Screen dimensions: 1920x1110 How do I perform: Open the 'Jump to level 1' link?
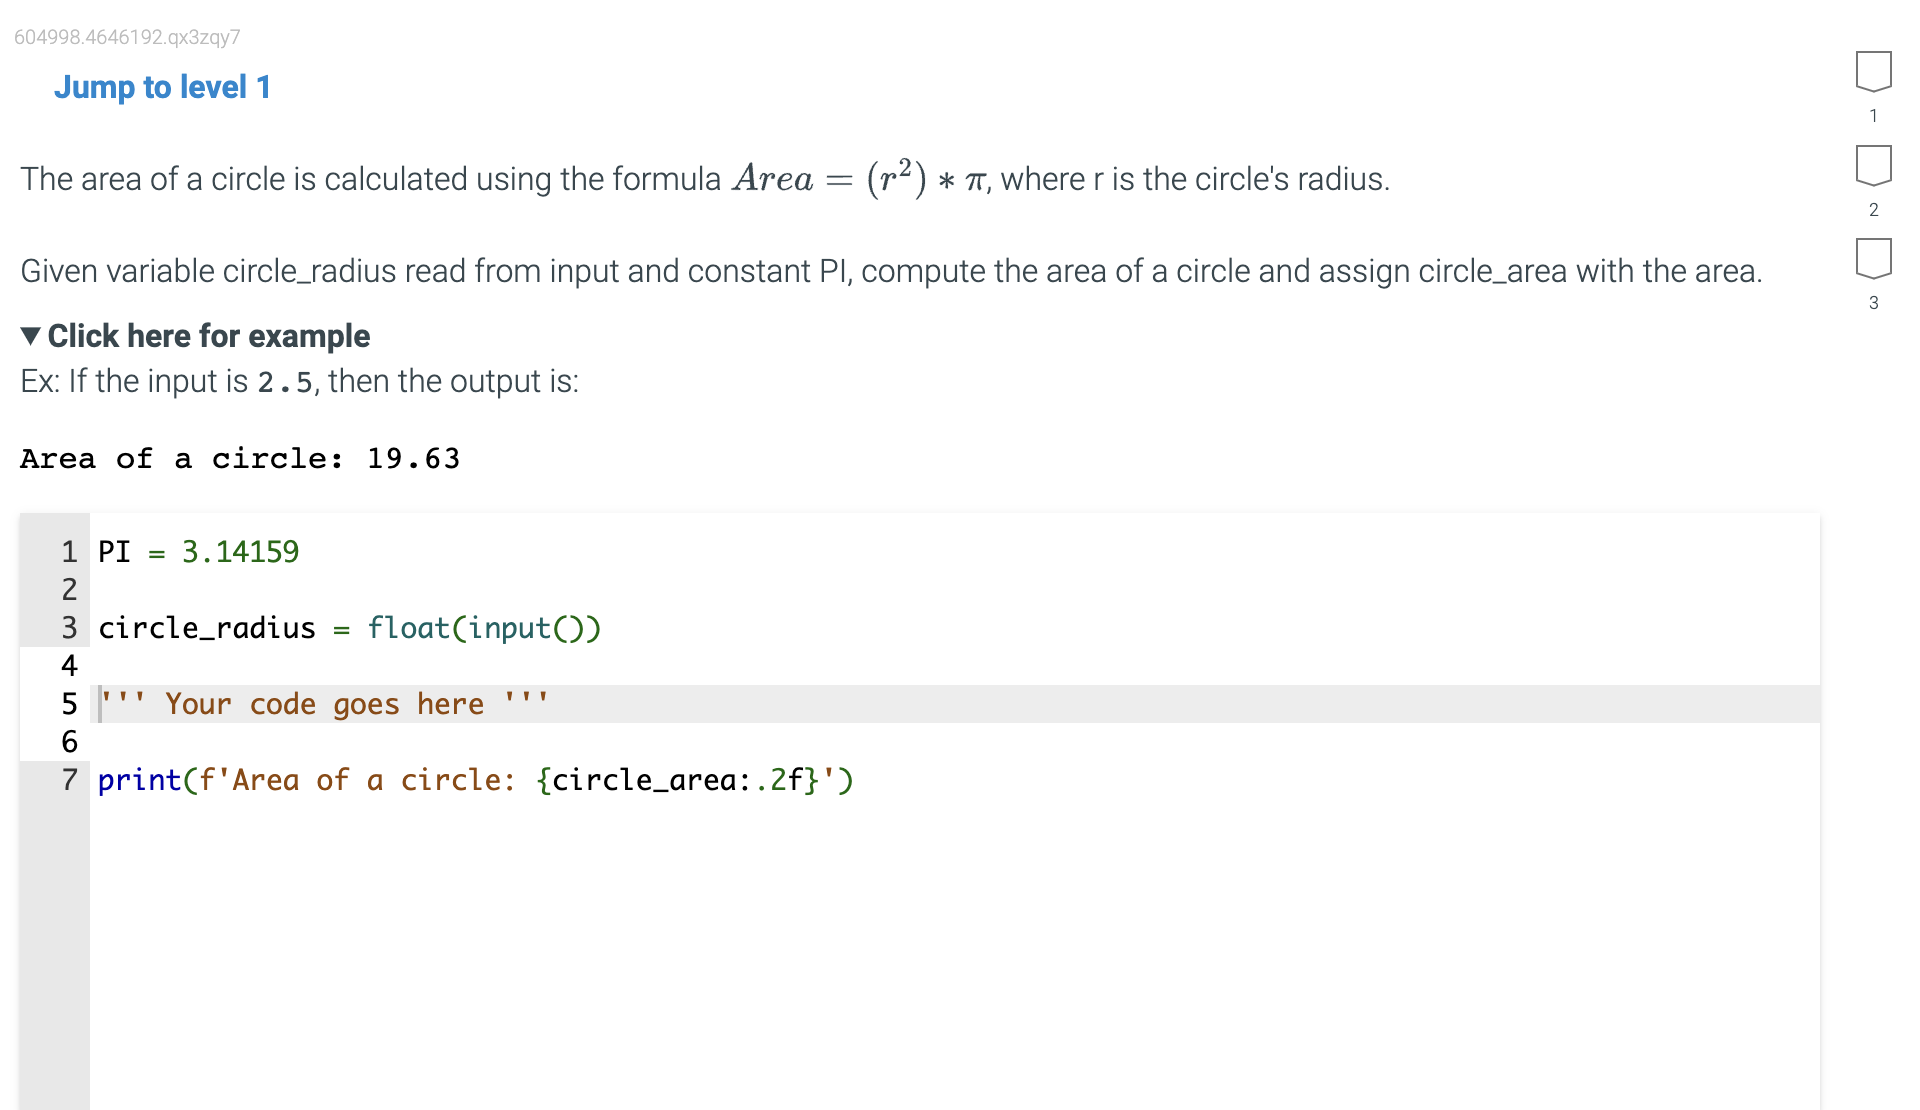pyautogui.click(x=162, y=87)
